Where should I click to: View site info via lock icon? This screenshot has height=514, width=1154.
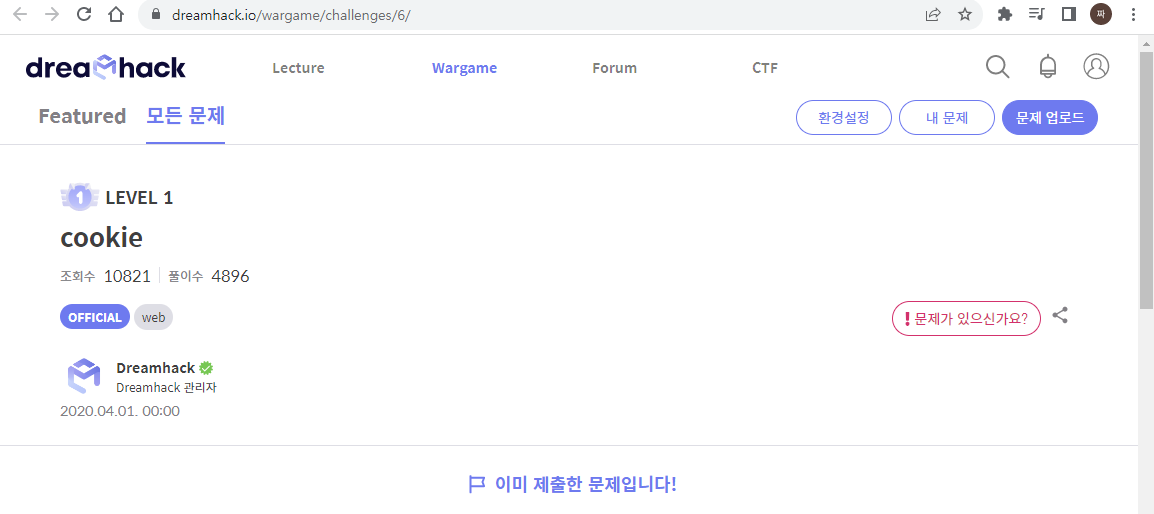pos(156,15)
